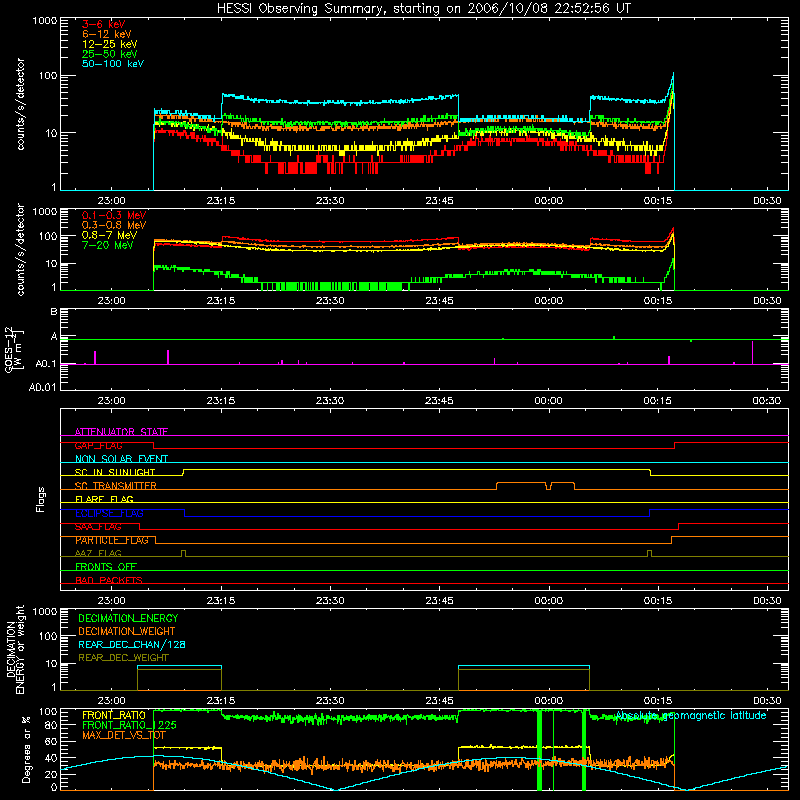Click the orange "PARTICLE_FLAG" label
800x800 pixels.
click(x=112, y=540)
